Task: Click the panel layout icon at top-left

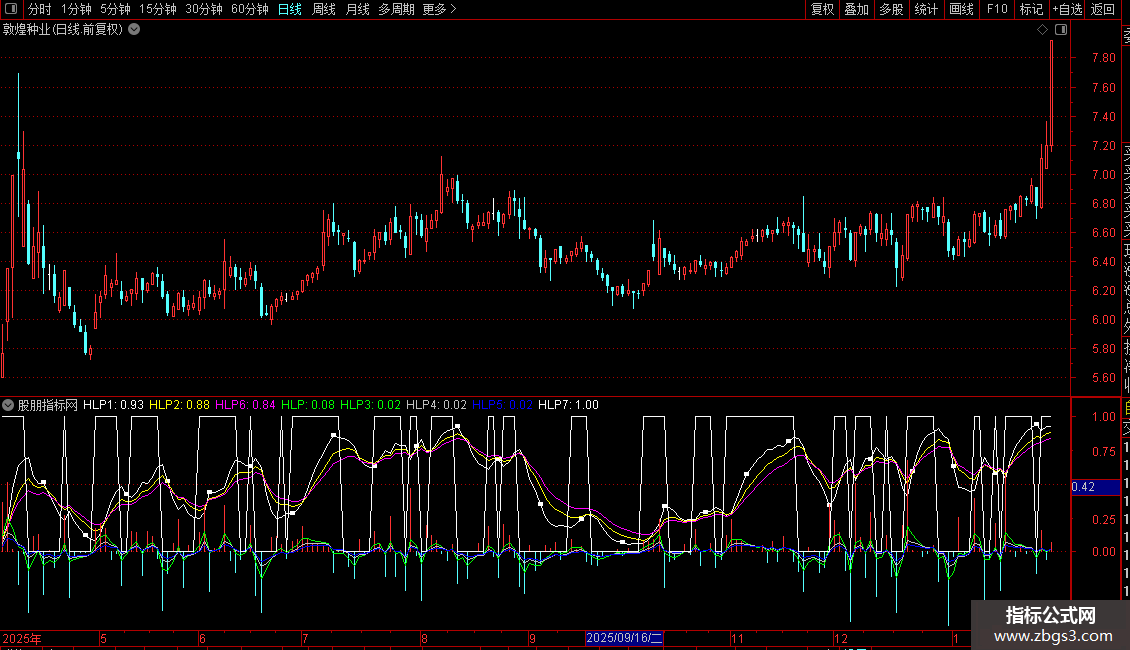Action: [11, 9]
